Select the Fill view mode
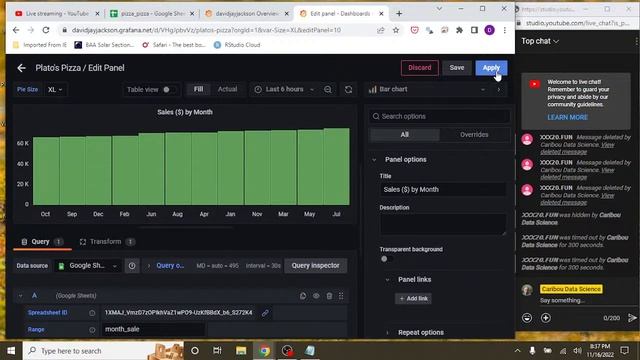640x360 pixels. pyautogui.click(x=198, y=89)
